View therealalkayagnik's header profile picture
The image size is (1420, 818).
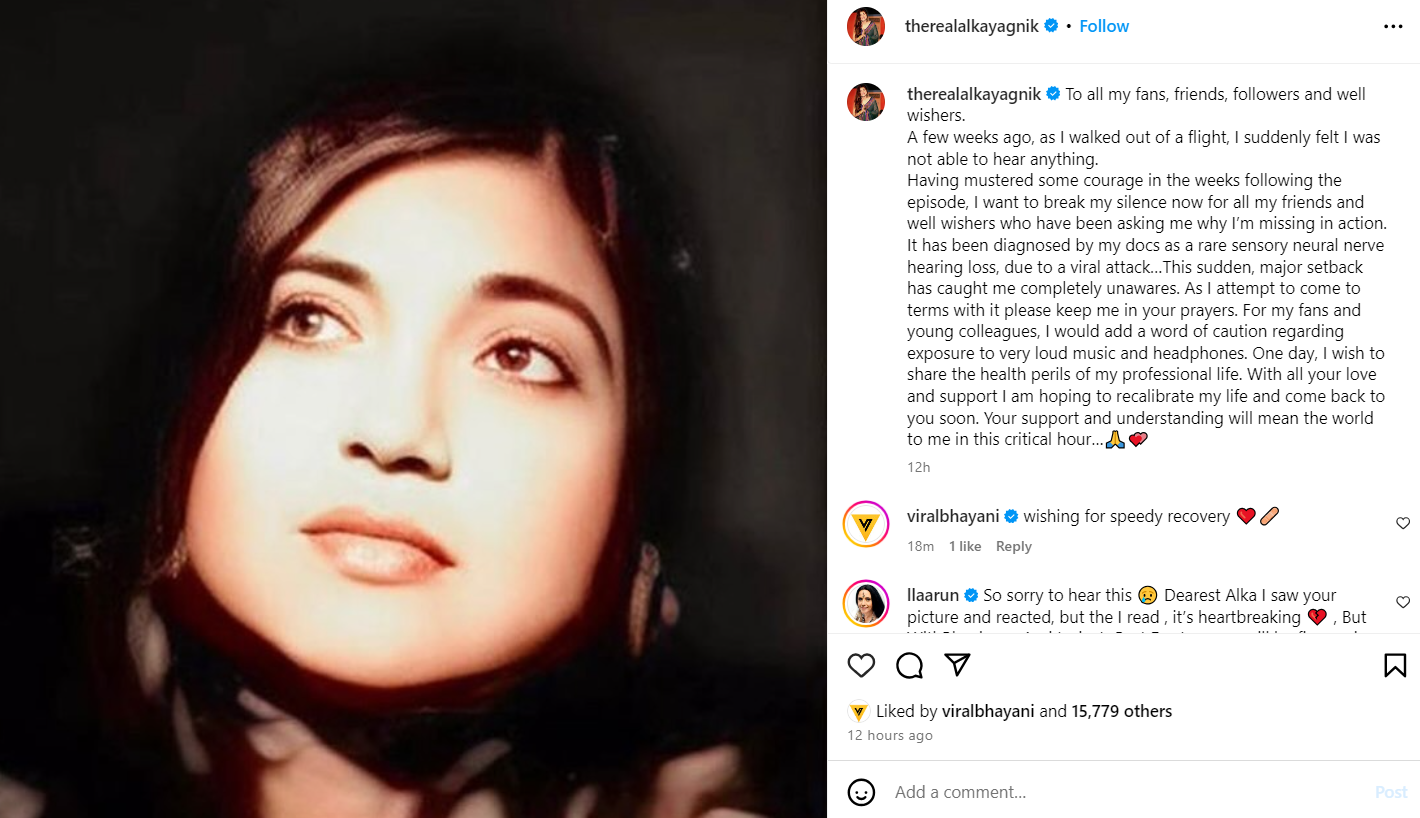click(866, 27)
